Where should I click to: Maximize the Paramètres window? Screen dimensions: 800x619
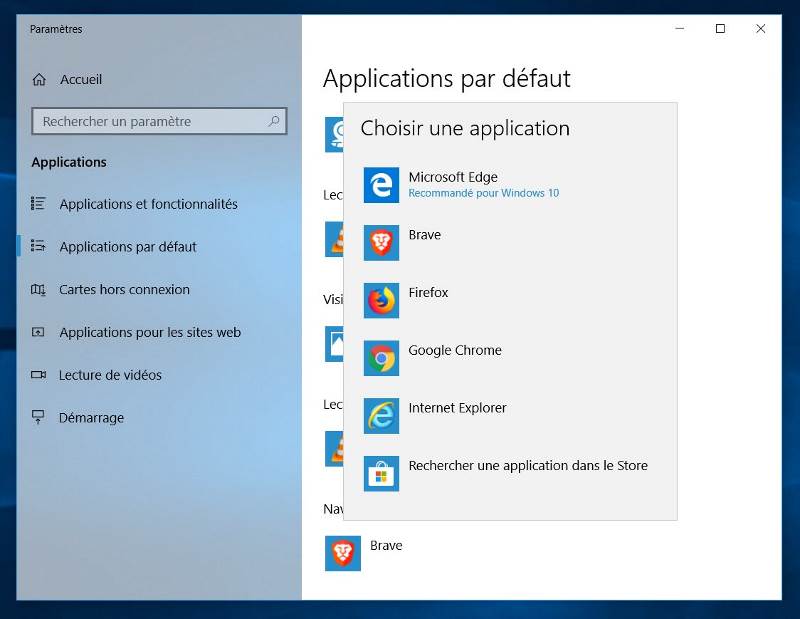pyautogui.click(x=720, y=29)
